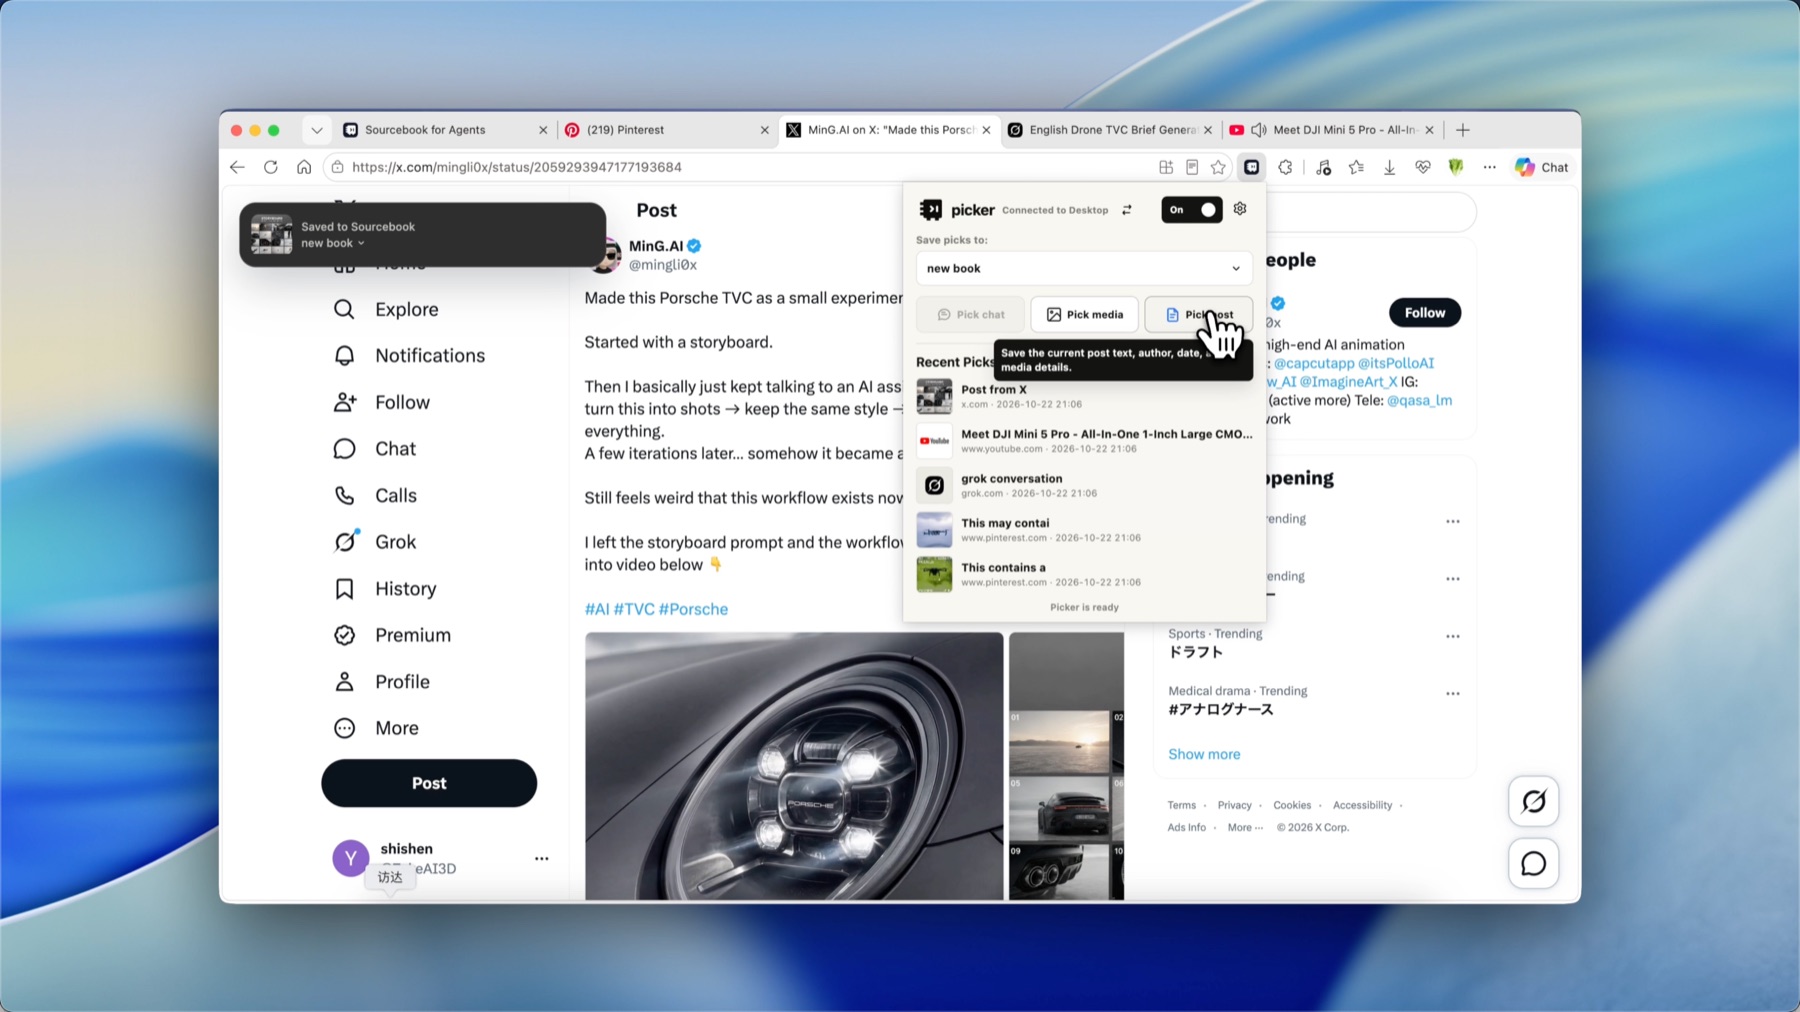This screenshot has height=1012, width=1800.
Task: Open Explore in X sidebar
Action: [x=386, y=309]
